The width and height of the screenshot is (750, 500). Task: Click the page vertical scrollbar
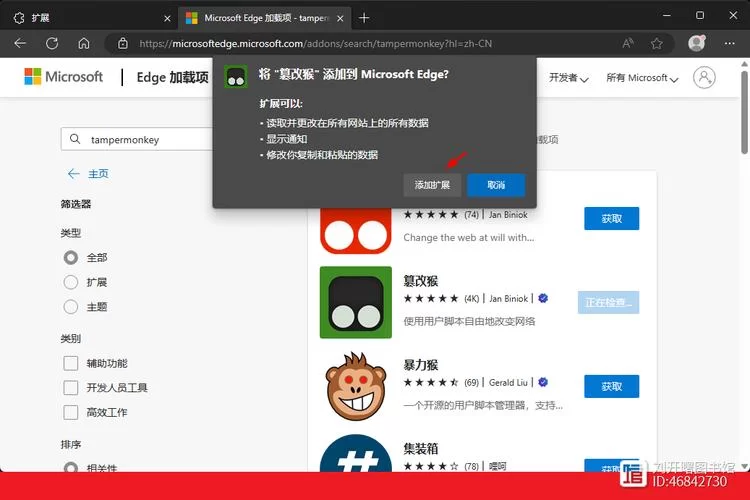744,112
